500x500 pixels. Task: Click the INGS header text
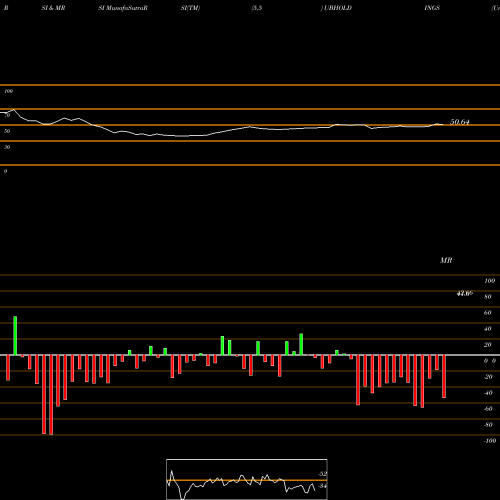pyautogui.click(x=432, y=8)
